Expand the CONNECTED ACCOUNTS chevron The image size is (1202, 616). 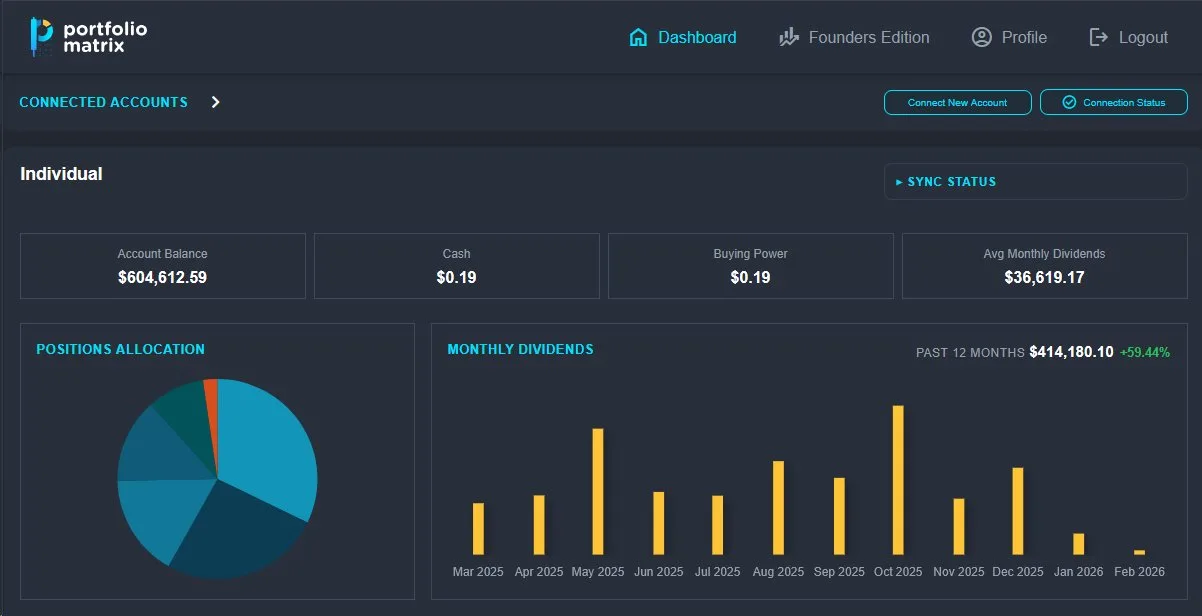(x=215, y=101)
